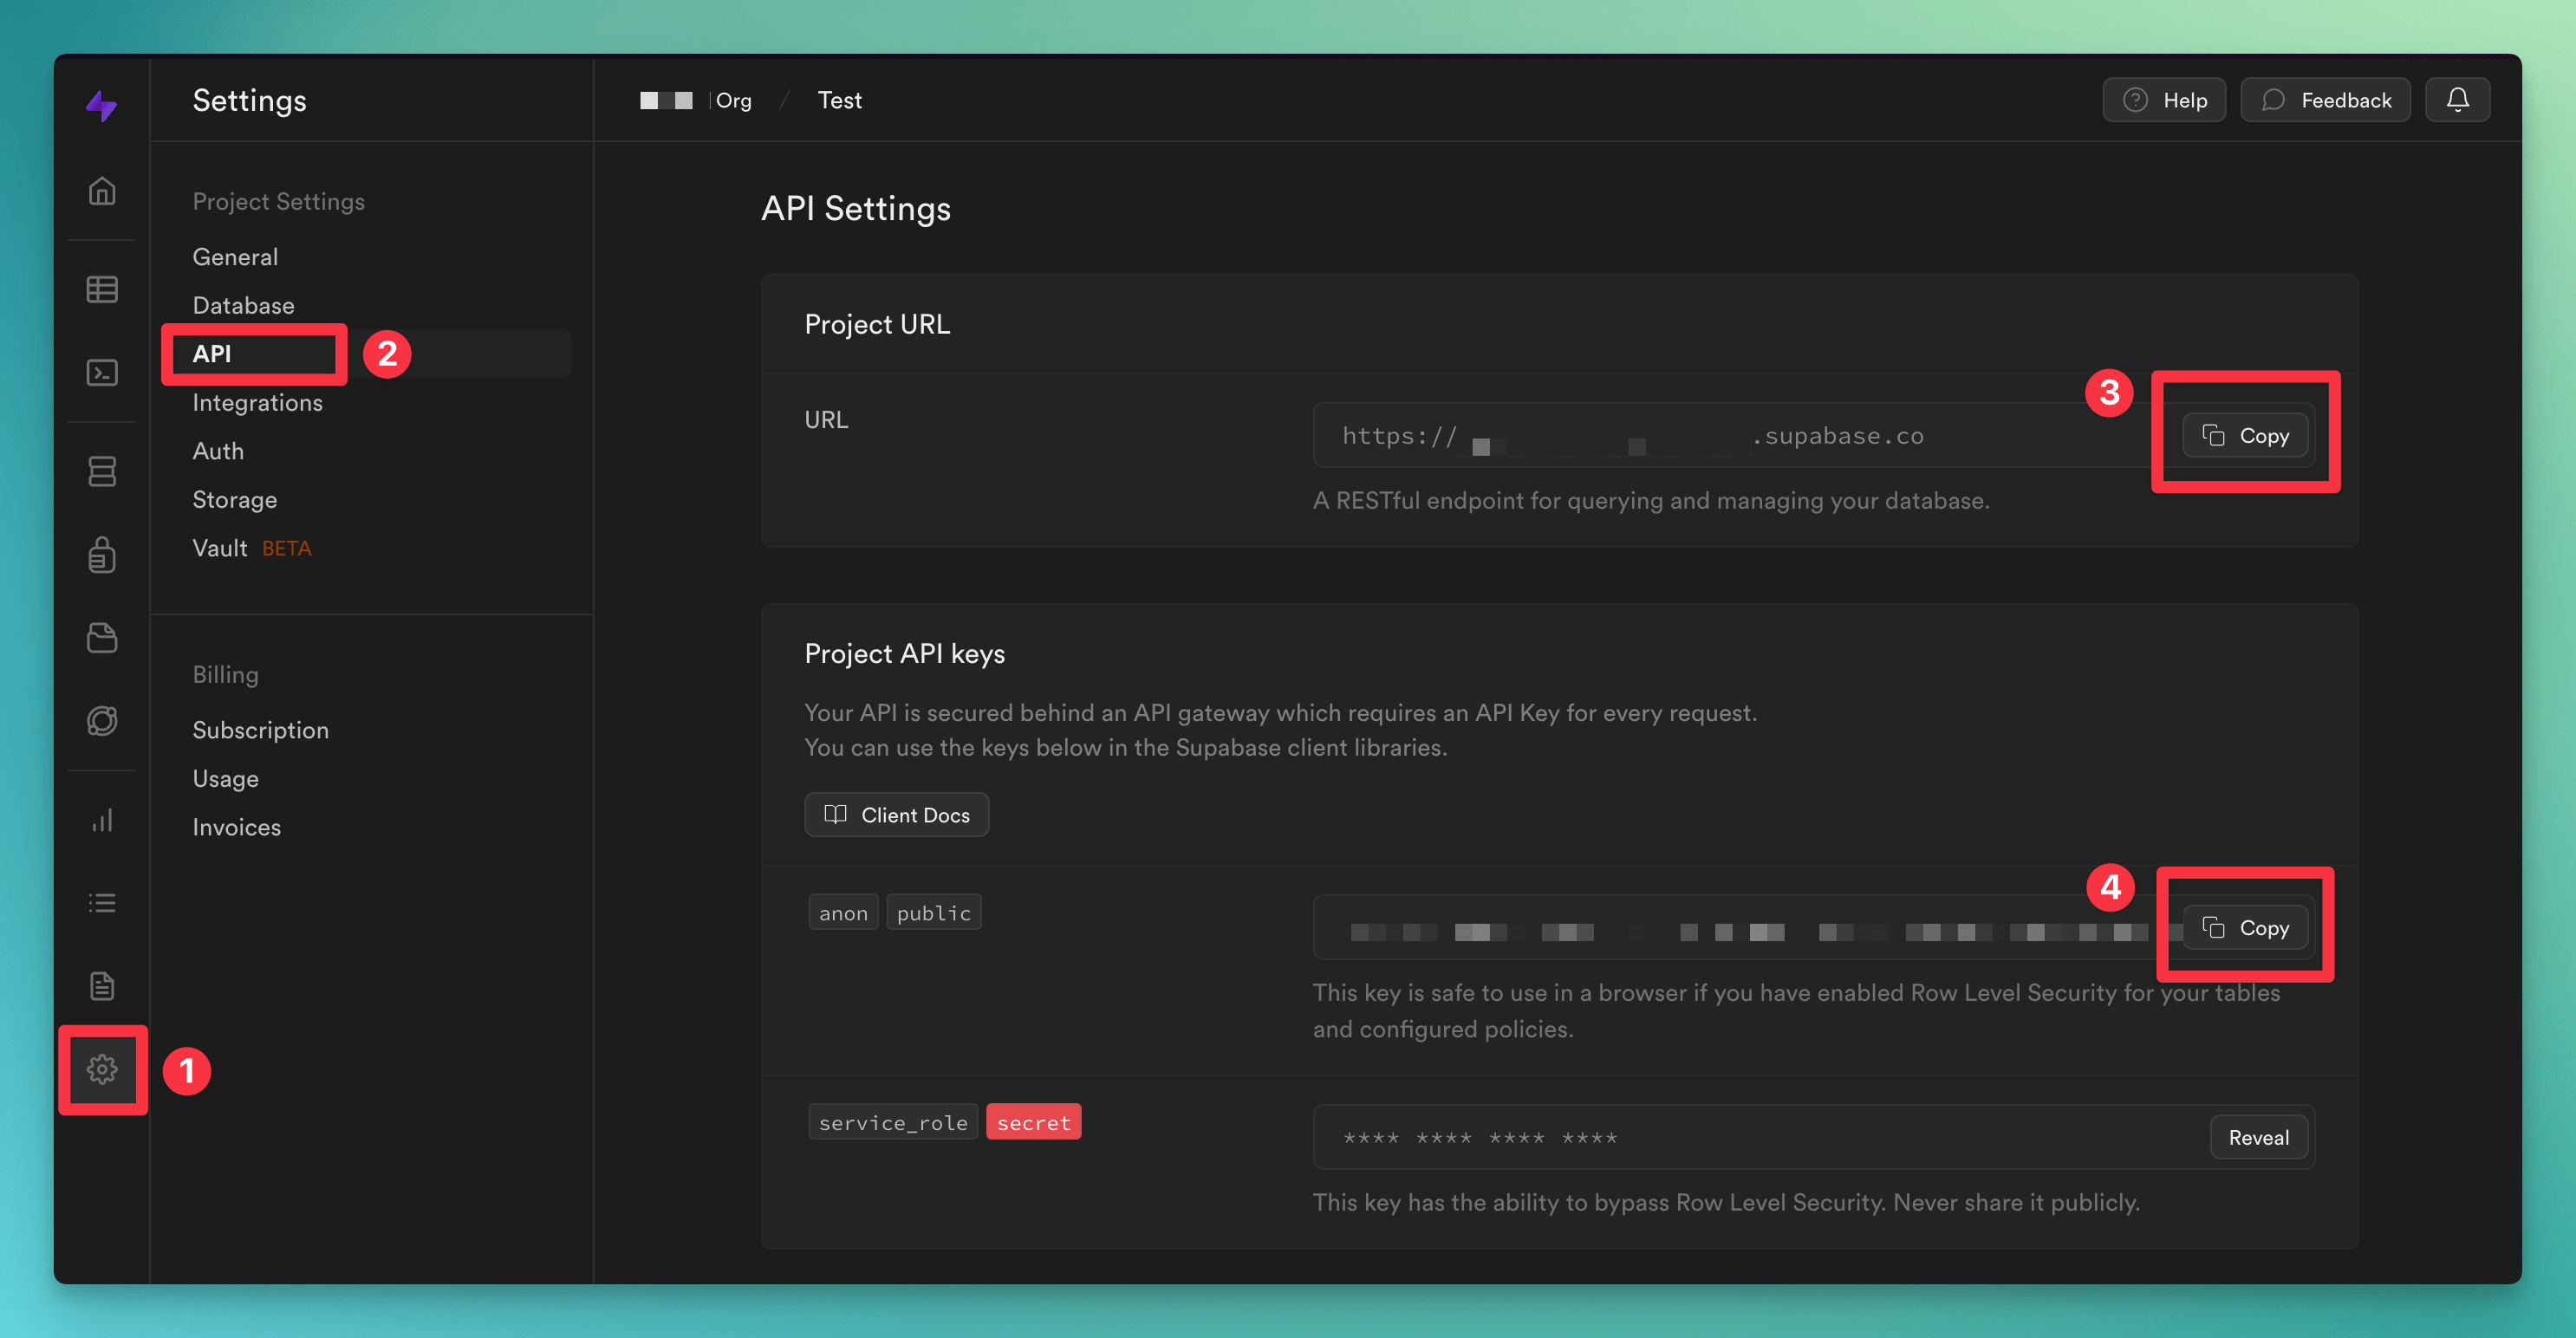Click the 'anon' tag label
The height and width of the screenshot is (1338, 2576).
coord(843,912)
